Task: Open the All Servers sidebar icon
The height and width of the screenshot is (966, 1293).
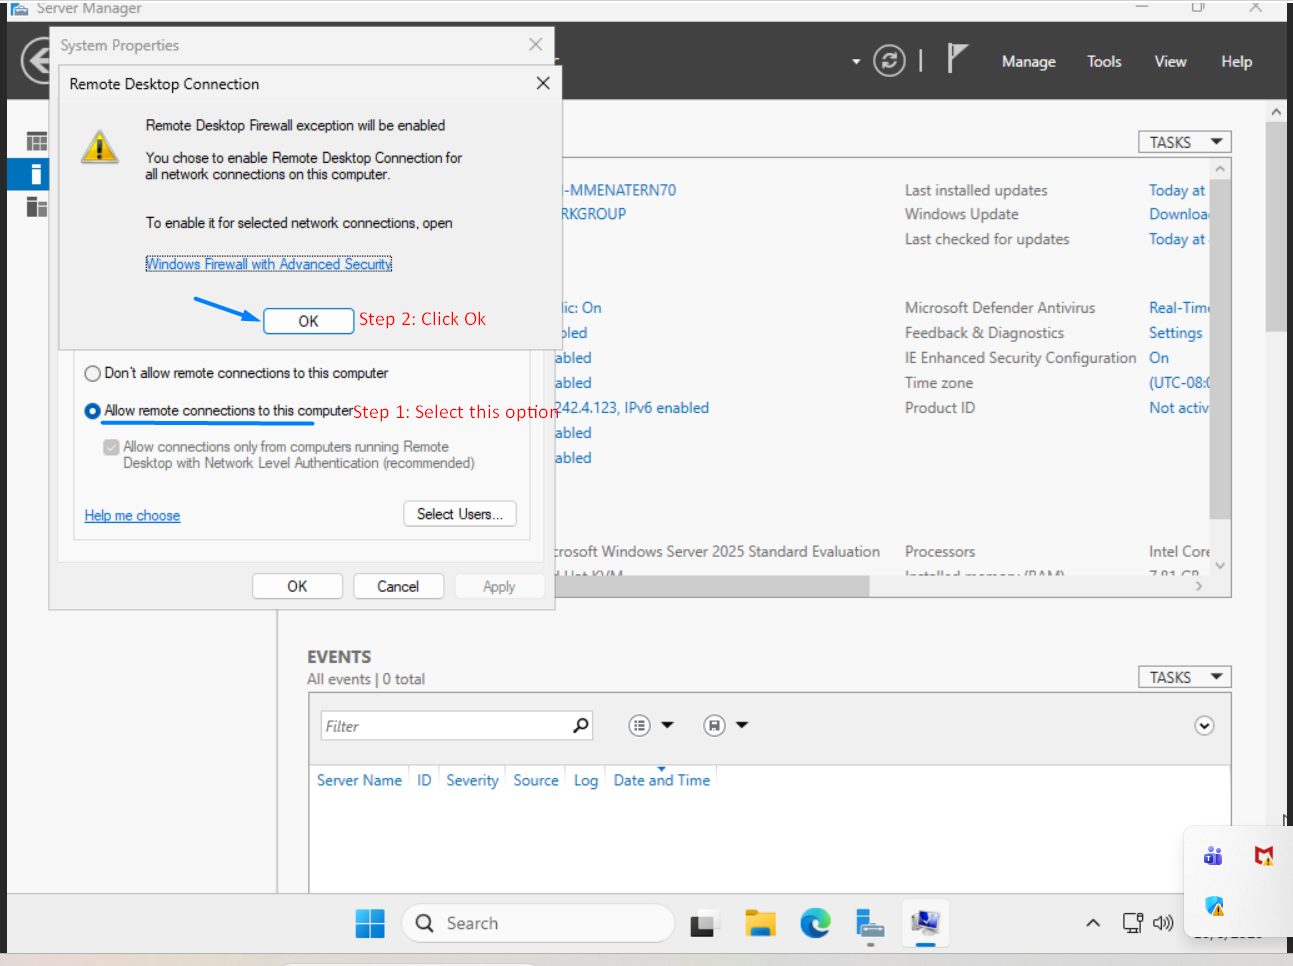Action: point(37,207)
